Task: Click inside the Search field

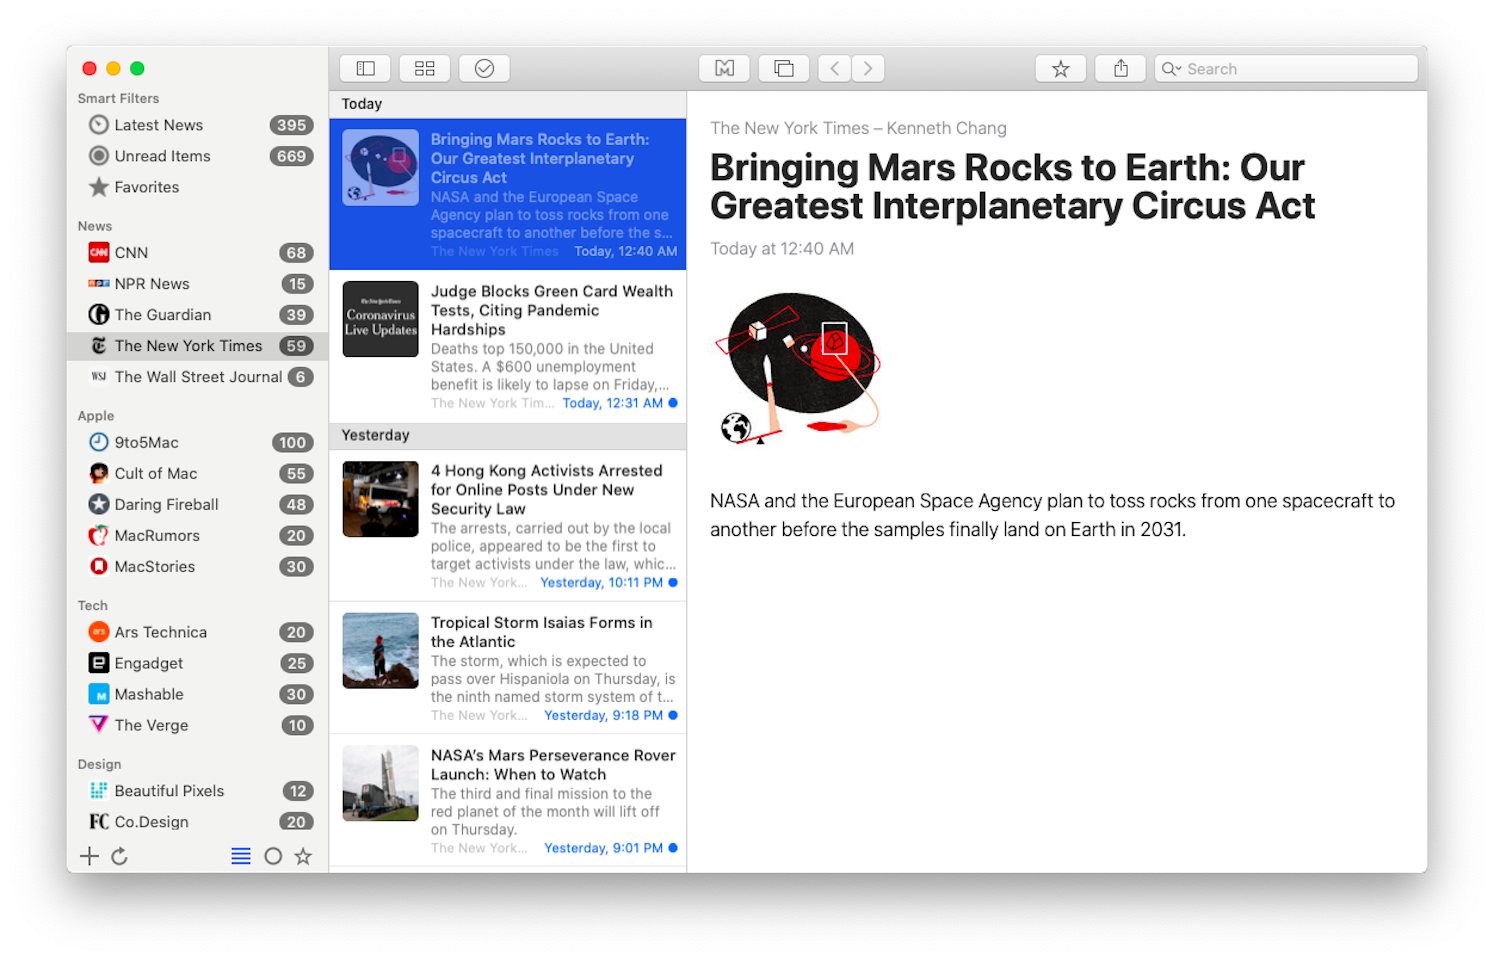Action: 1285,68
